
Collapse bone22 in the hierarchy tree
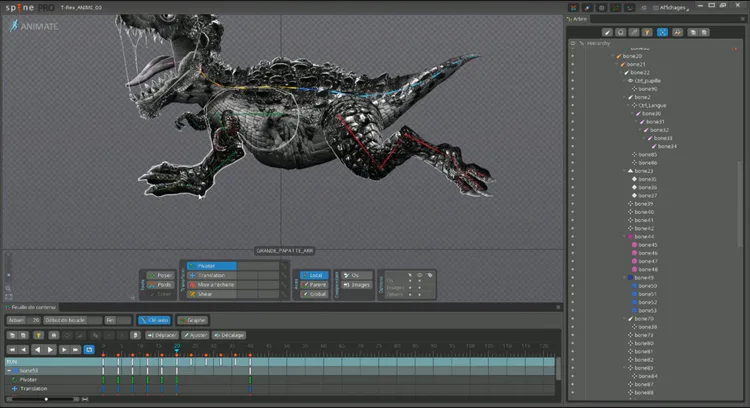tap(621, 72)
